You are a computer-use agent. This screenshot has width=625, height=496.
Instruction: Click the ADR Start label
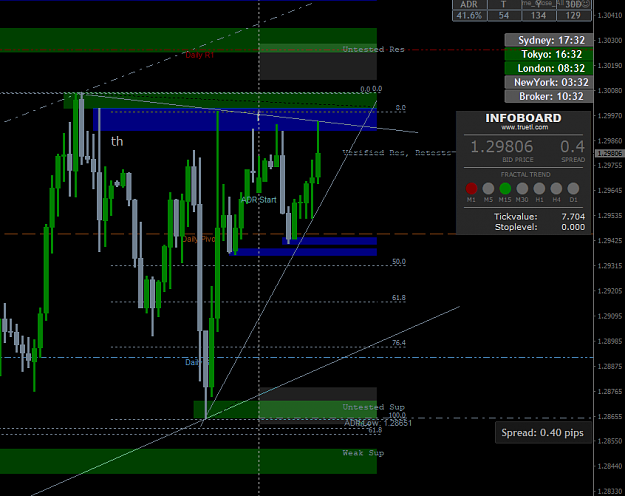(259, 200)
